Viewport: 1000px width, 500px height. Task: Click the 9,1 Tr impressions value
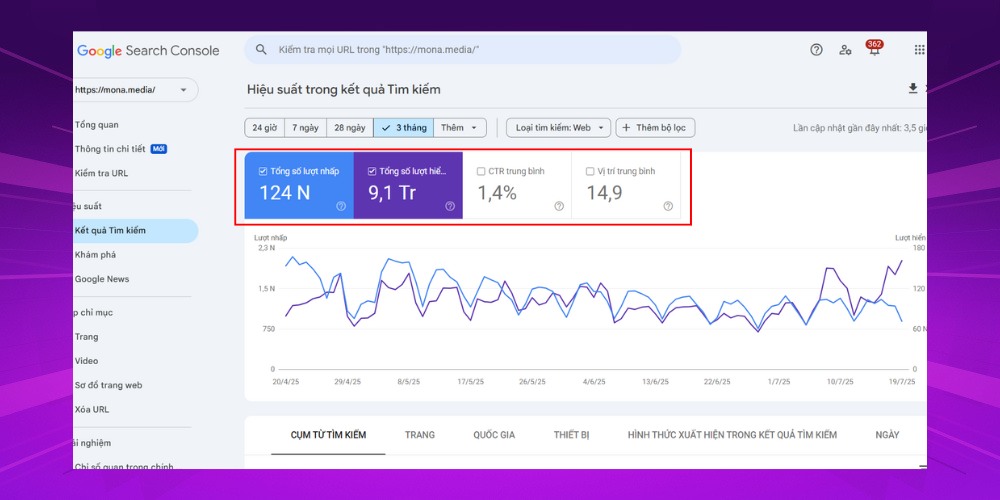[x=392, y=193]
